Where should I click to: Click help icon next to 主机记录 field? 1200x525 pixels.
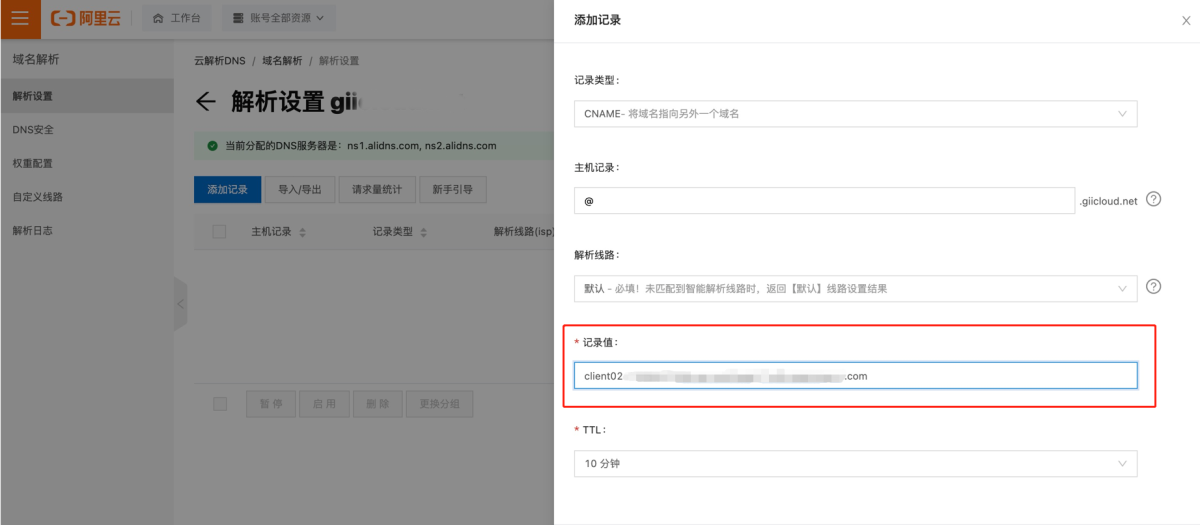point(1153,199)
